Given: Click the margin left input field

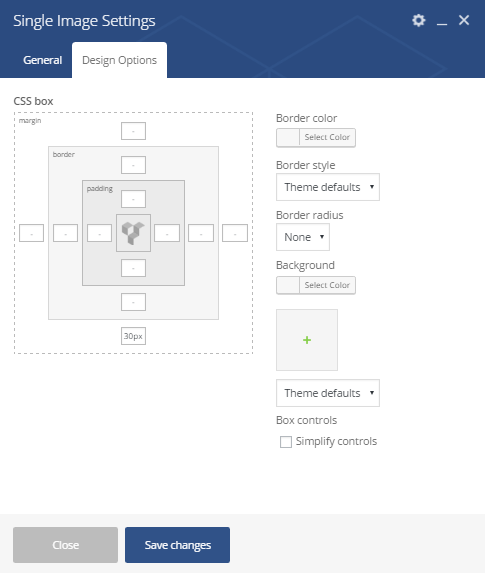Looking at the screenshot, I should [31, 233].
